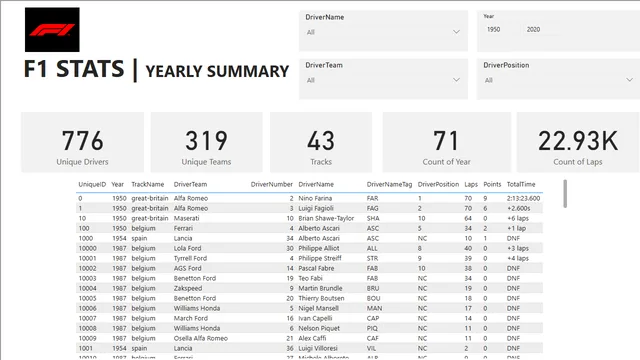Click the Tyrrell Ford team cell
This screenshot has height=360, width=640.
[190, 258]
